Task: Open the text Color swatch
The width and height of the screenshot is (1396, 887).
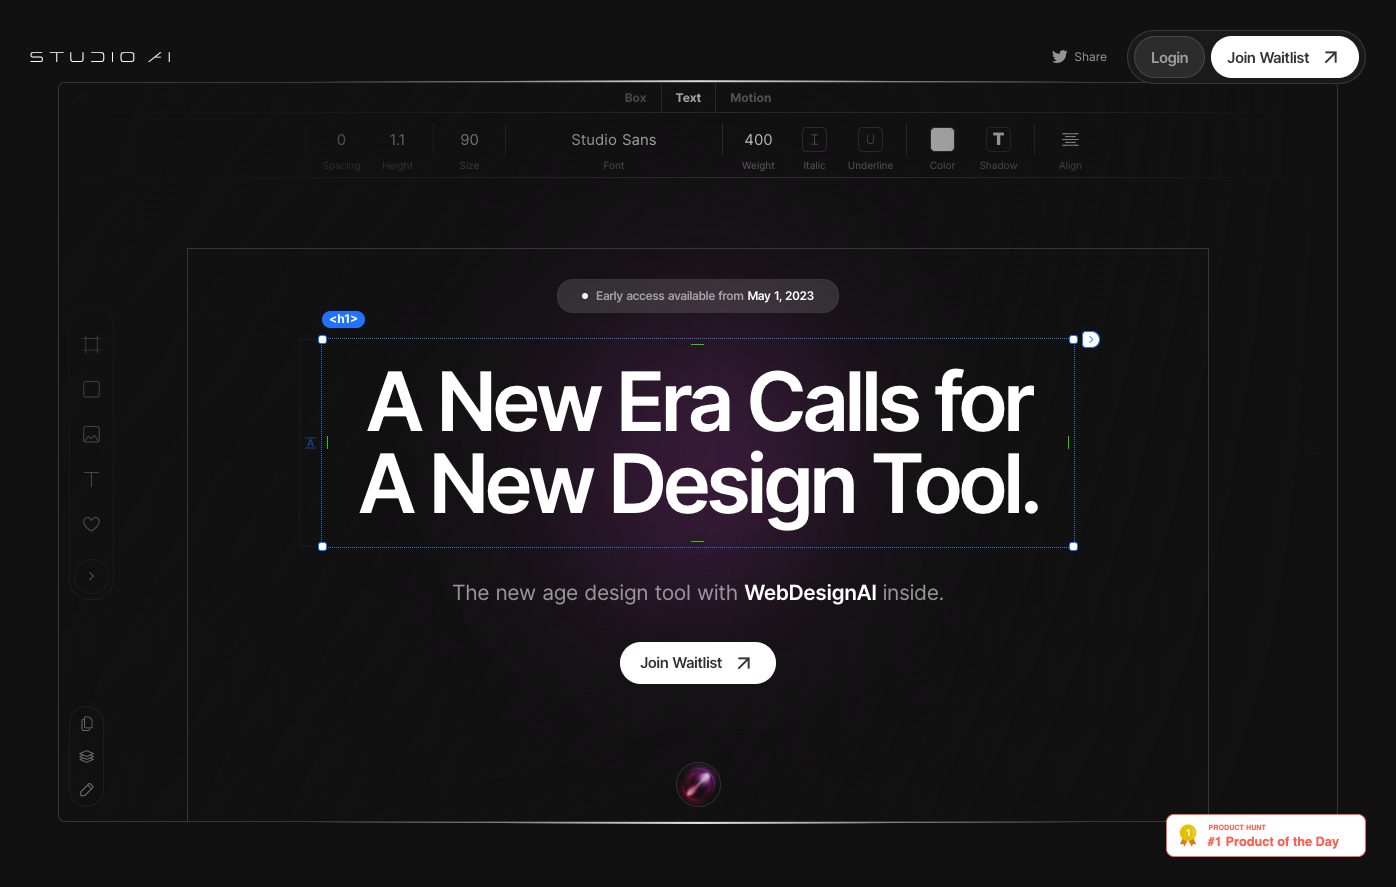Action: coord(942,140)
